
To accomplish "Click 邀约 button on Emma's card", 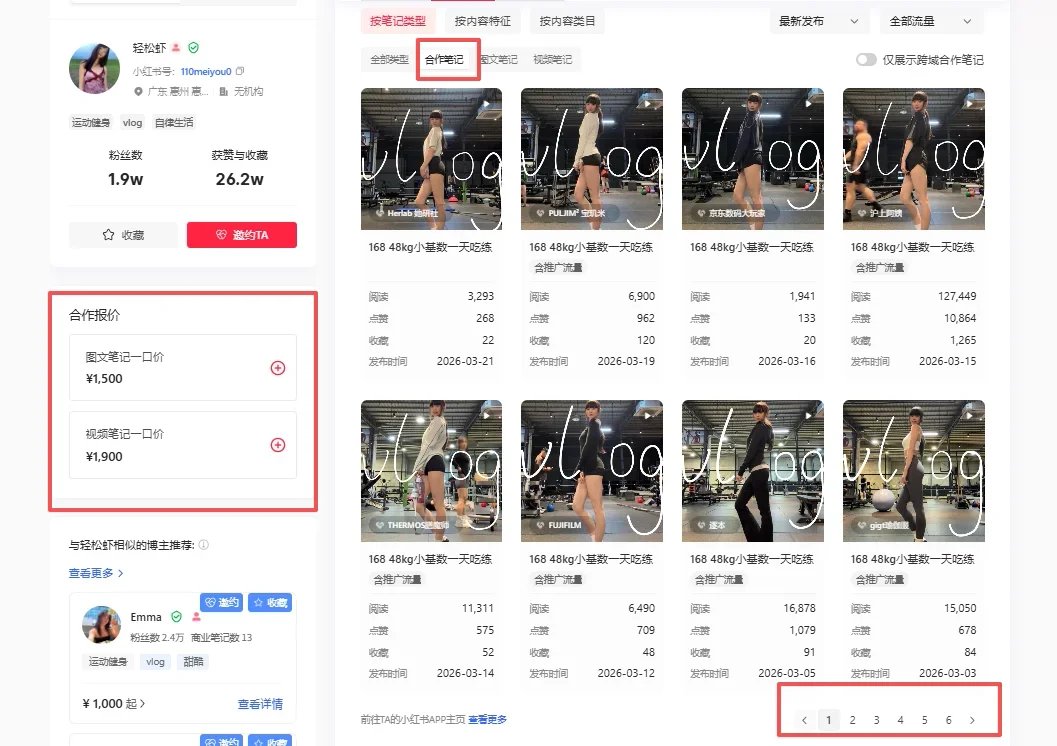I will pyautogui.click(x=222, y=602).
